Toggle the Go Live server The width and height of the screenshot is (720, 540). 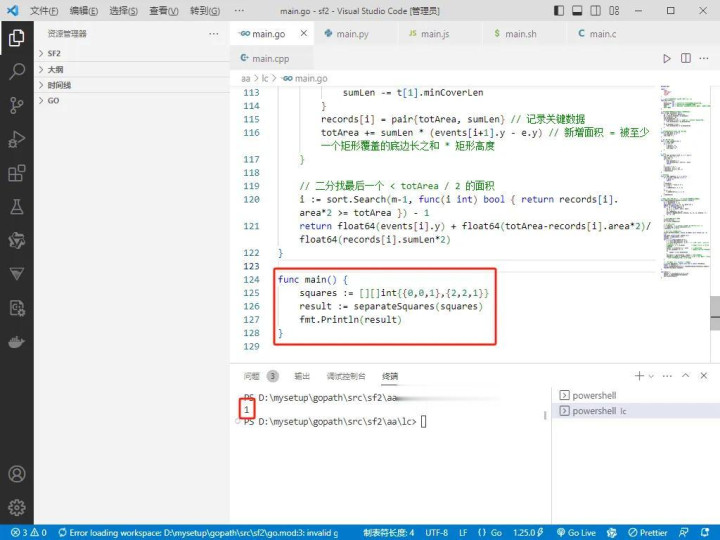click(577, 533)
